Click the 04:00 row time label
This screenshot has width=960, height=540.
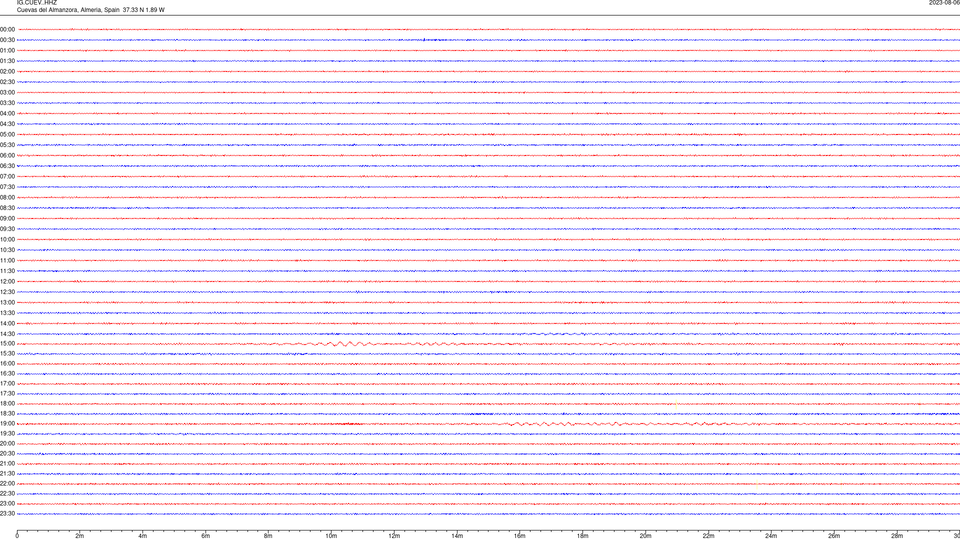(7, 113)
